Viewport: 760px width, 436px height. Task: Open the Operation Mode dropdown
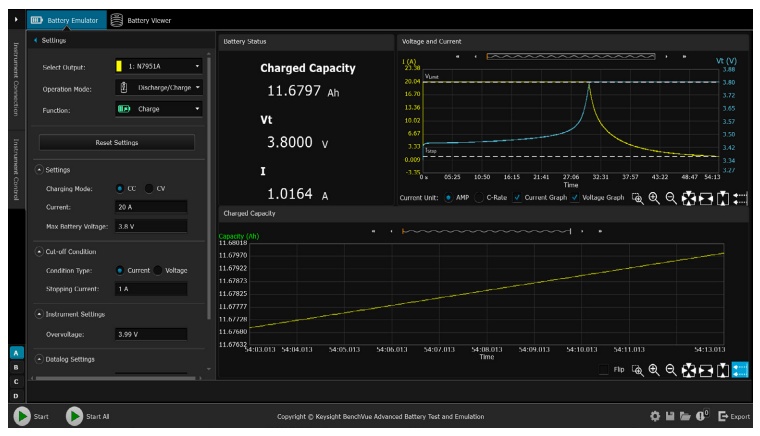[159, 88]
